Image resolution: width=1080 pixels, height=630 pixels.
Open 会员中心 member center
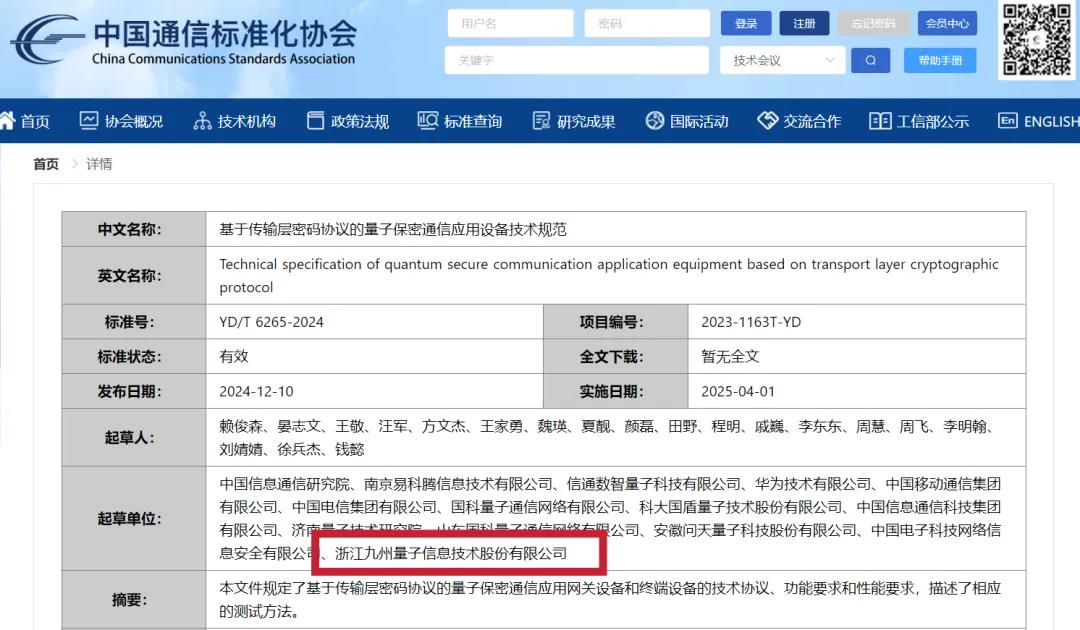point(946,24)
